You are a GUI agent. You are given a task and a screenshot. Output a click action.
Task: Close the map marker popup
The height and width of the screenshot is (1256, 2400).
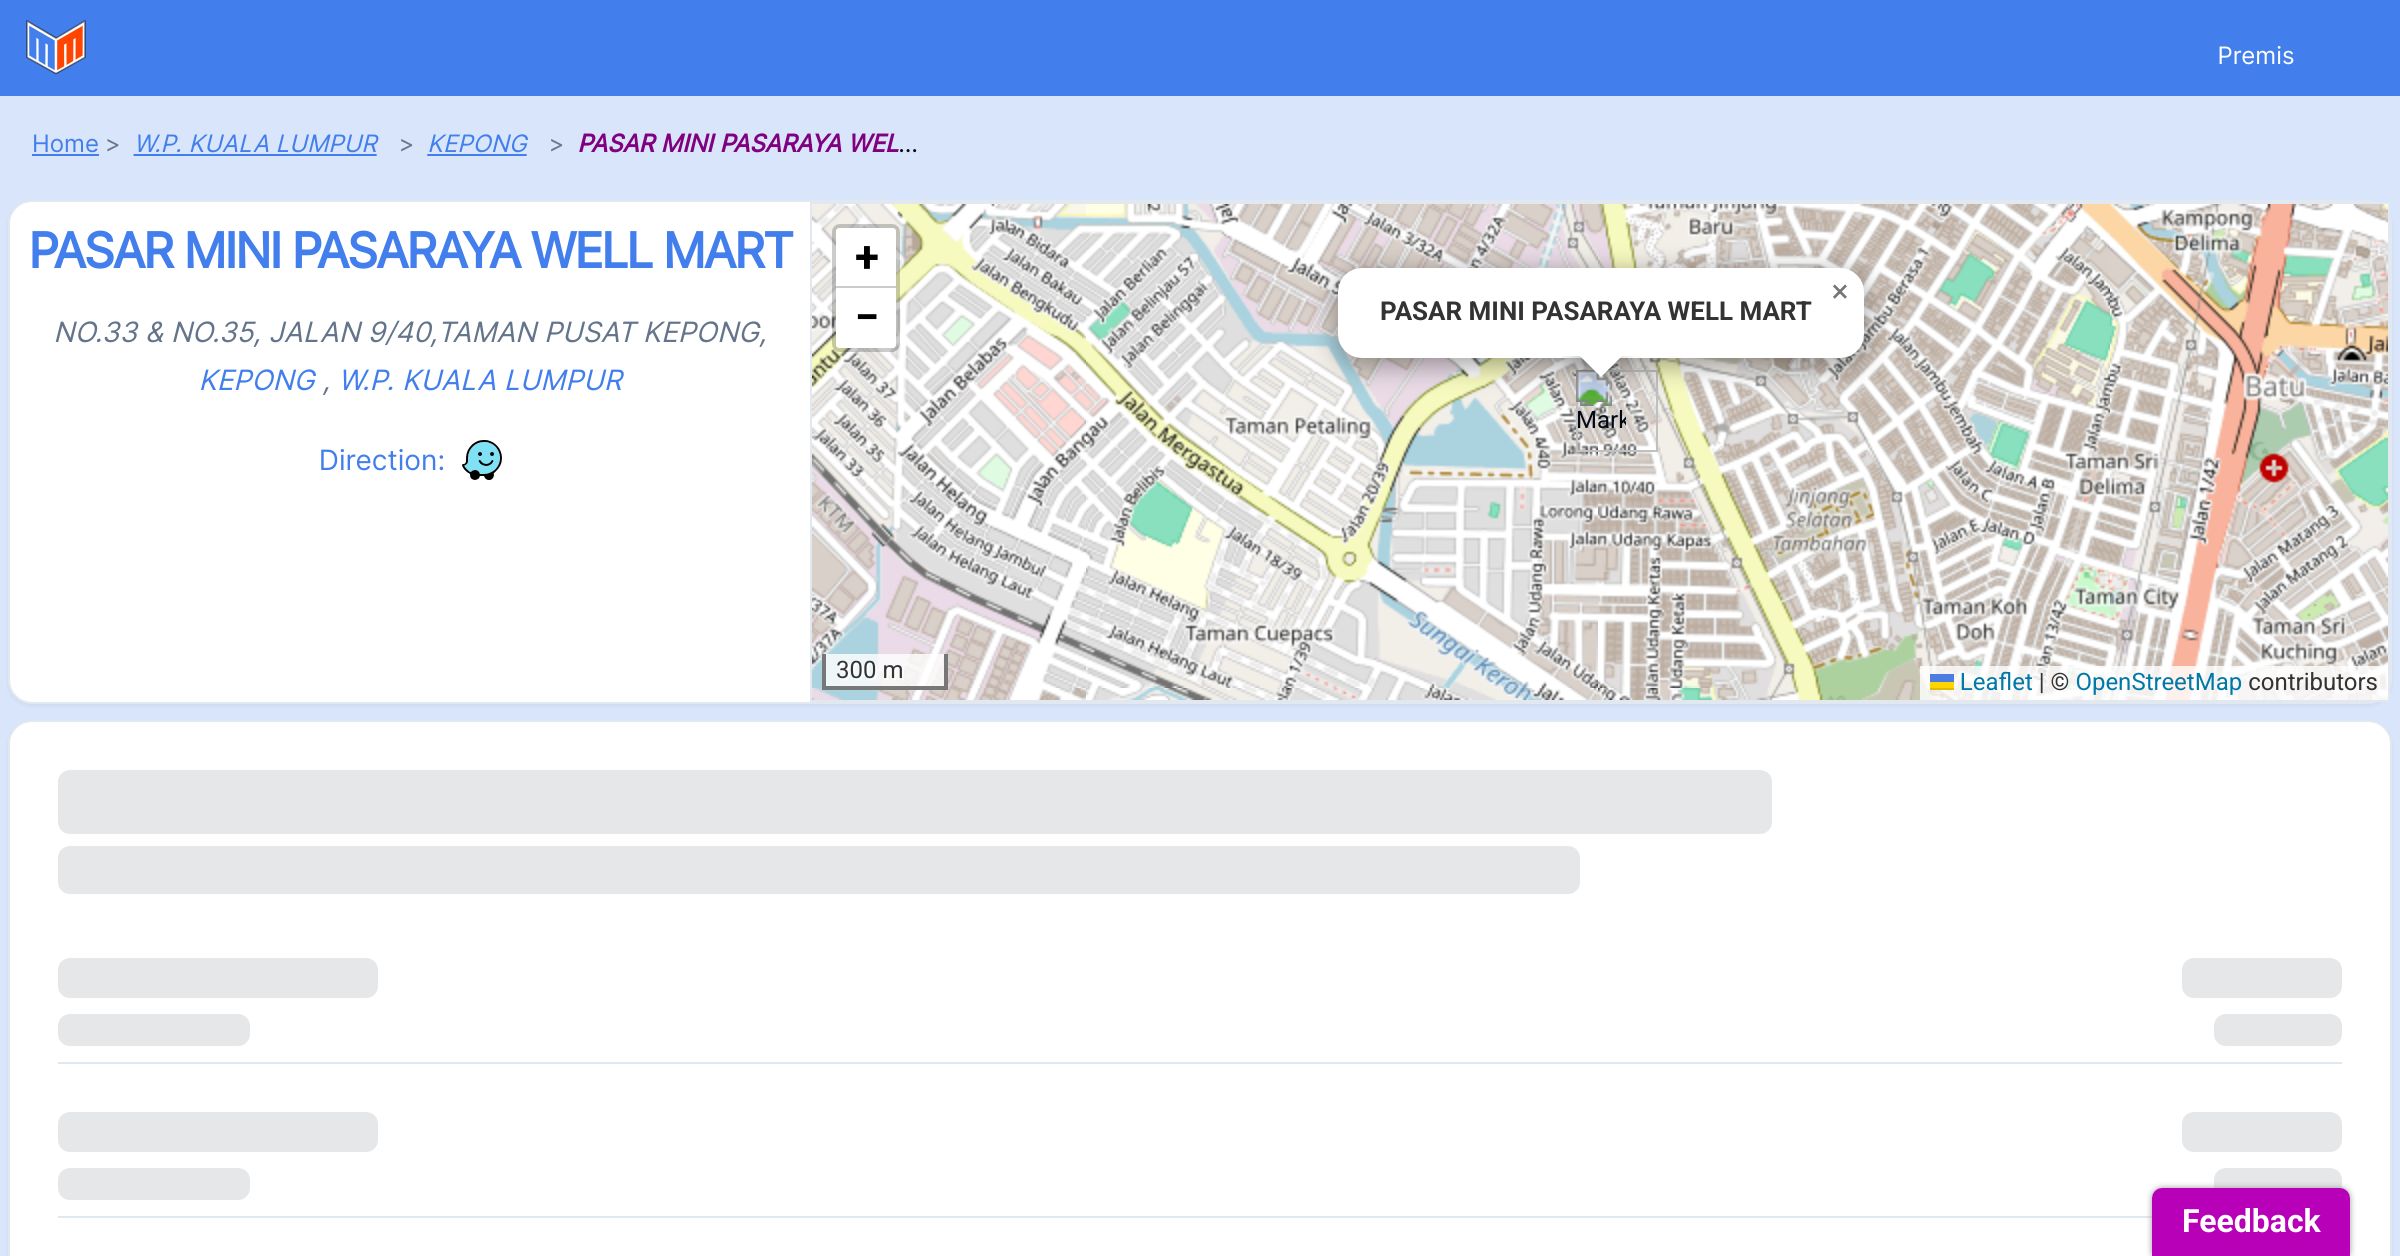point(1839,292)
